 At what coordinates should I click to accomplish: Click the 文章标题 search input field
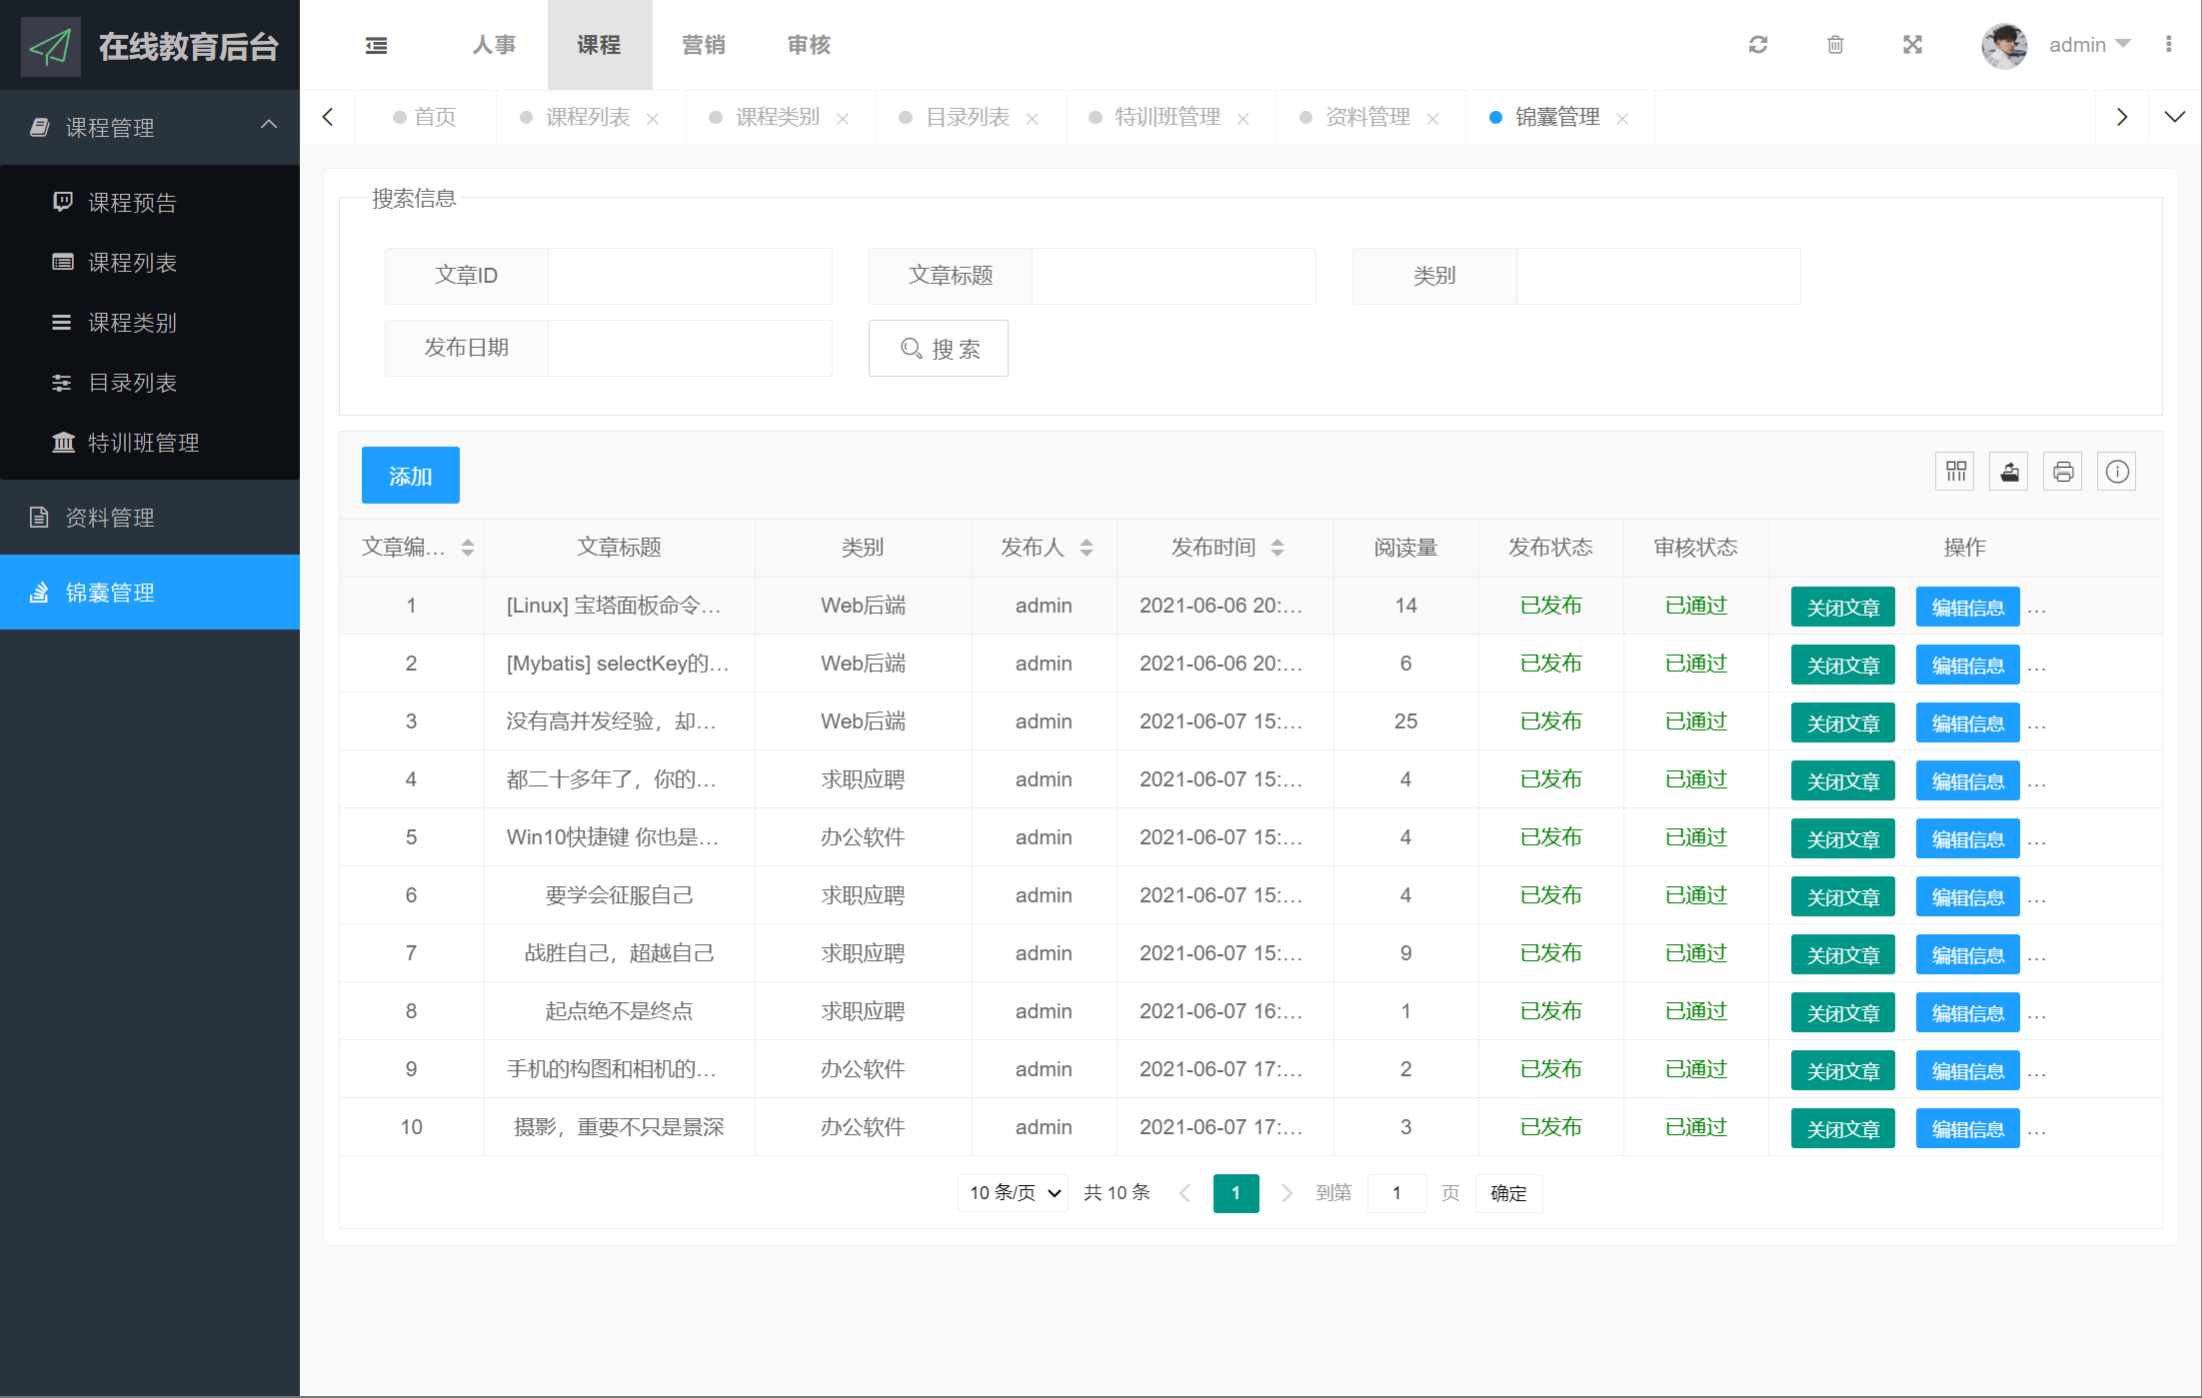[x=1173, y=276]
